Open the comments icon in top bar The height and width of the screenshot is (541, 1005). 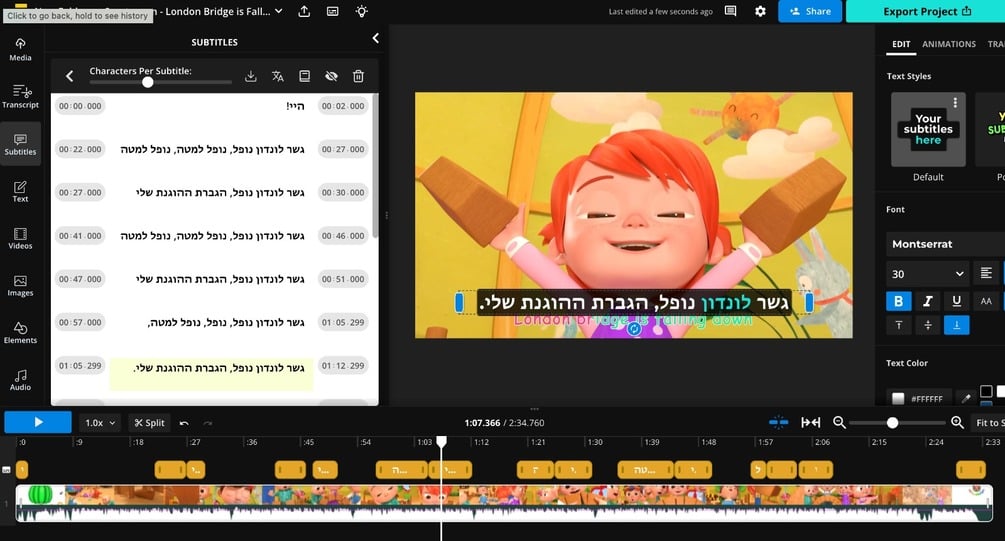click(x=730, y=11)
